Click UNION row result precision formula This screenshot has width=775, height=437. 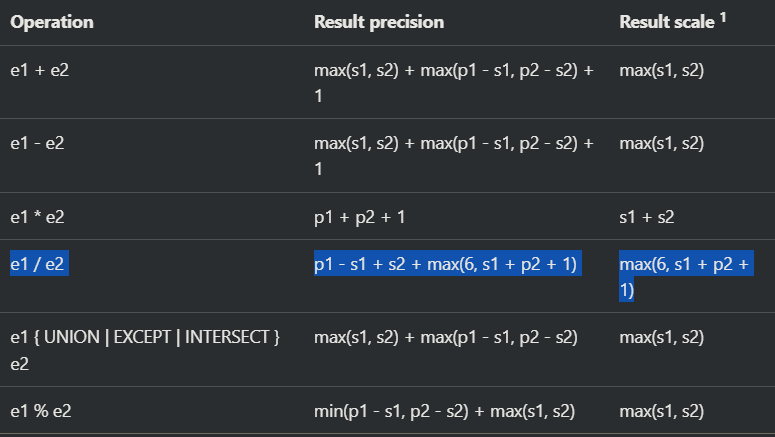445,338
